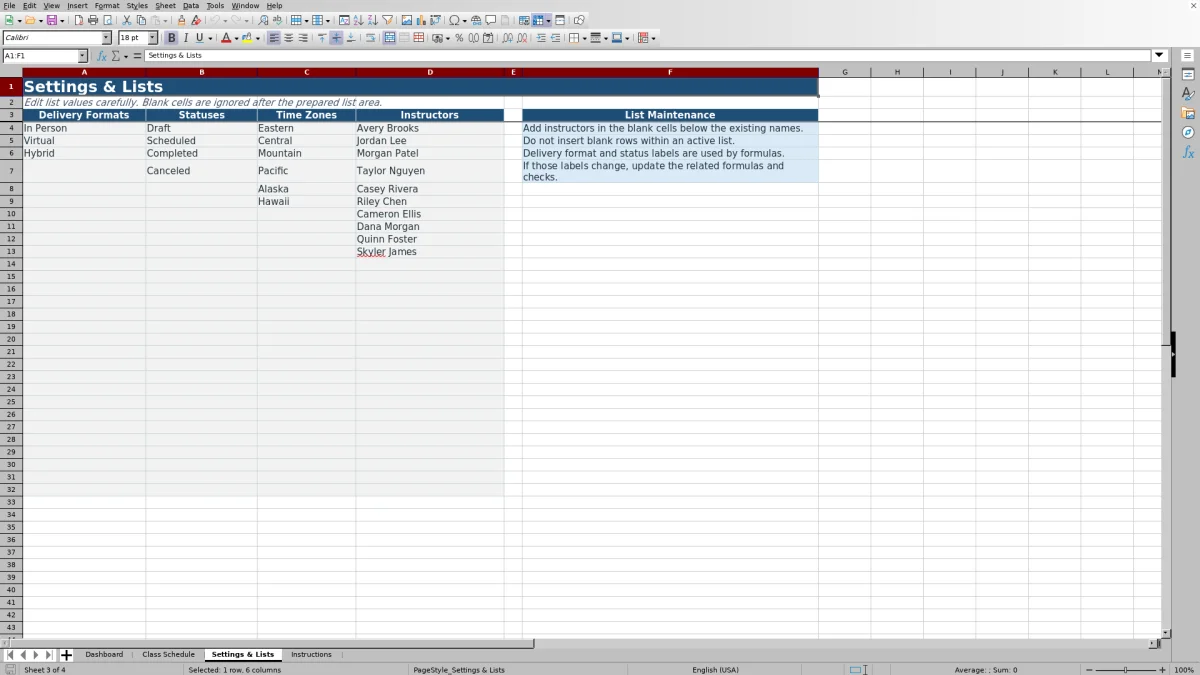Image resolution: width=1200 pixels, height=675 pixels.
Task: Open the Styles menu
Action: coord(137,5)
